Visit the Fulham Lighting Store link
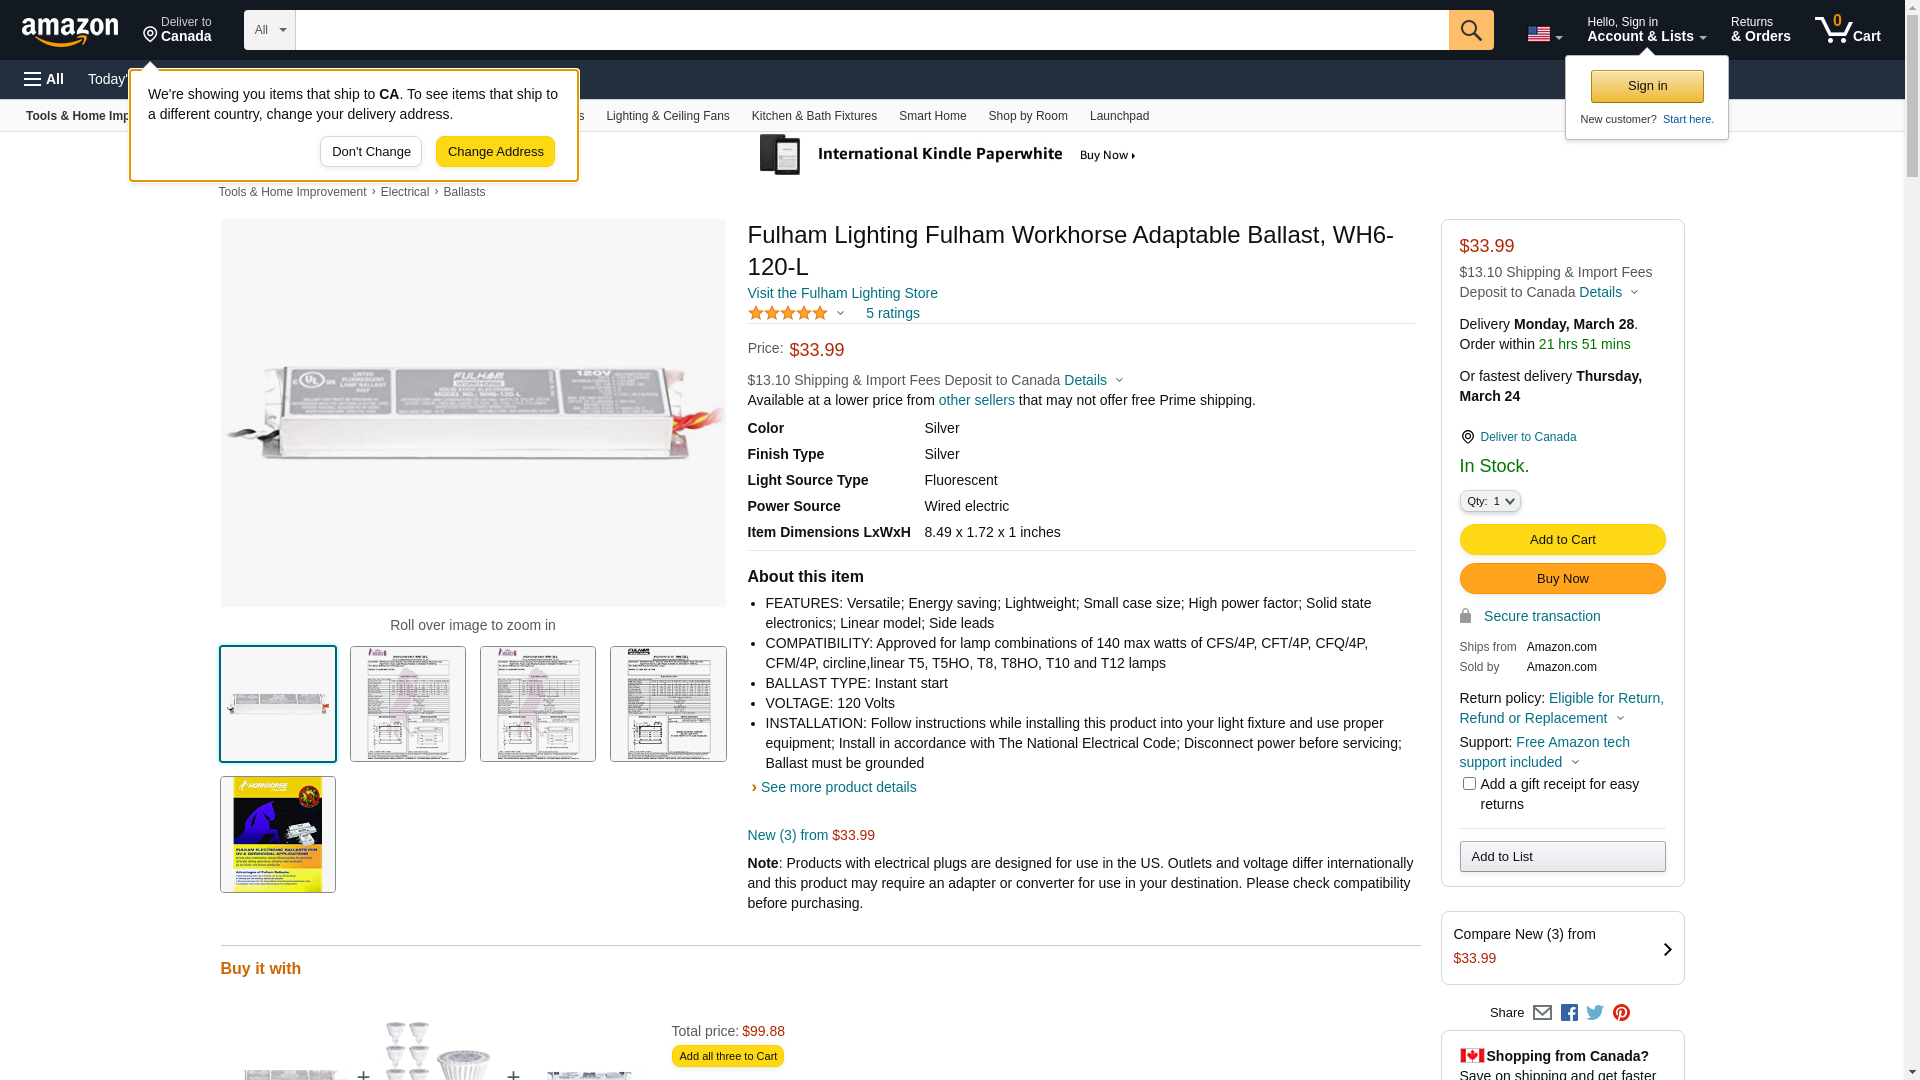The image size is (1920, 1080). click(842, 293)
